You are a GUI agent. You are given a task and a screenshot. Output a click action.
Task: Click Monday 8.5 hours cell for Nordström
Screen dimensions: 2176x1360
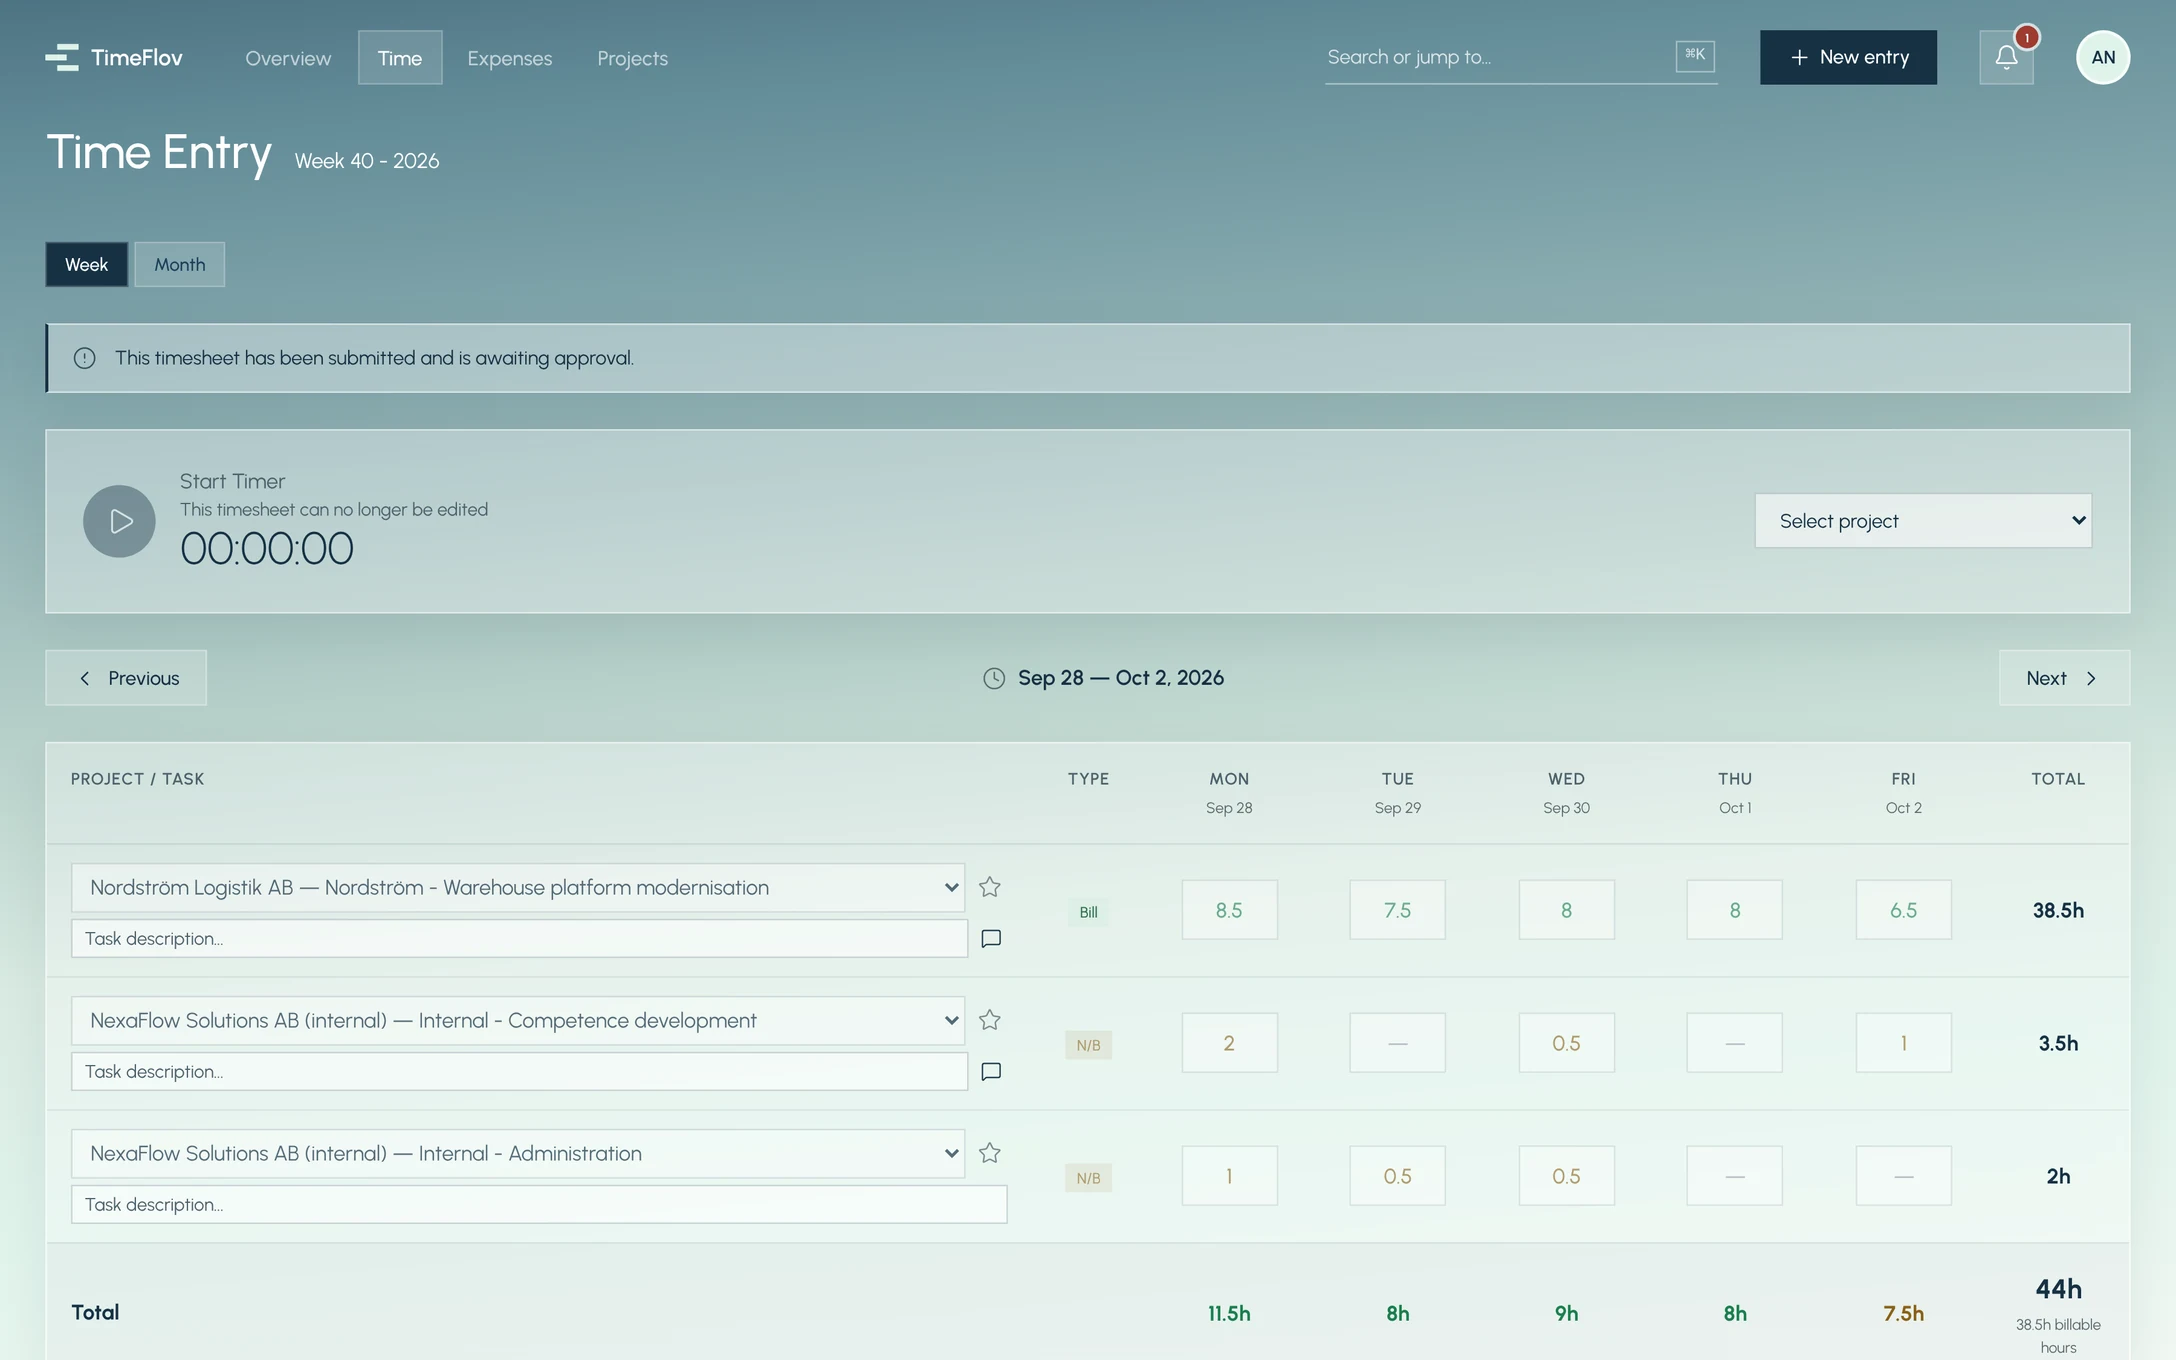click(1229, 910)
